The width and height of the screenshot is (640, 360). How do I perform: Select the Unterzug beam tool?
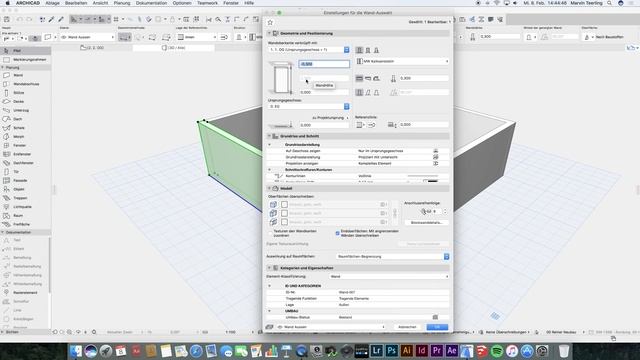pyautogui.click(x=25, y=111)
